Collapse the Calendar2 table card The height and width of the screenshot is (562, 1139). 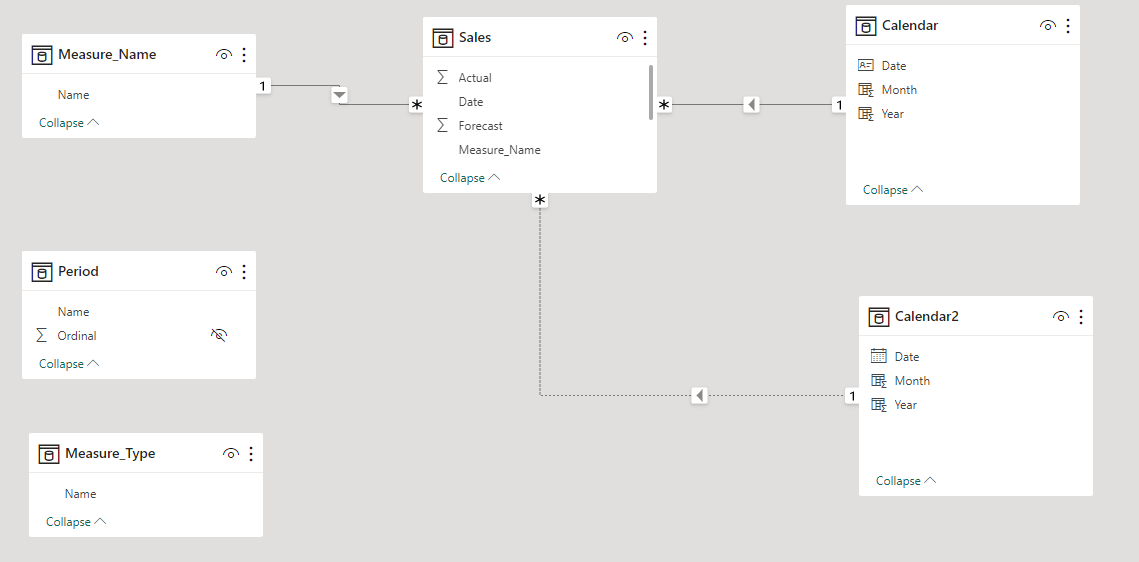pos(906,481)
